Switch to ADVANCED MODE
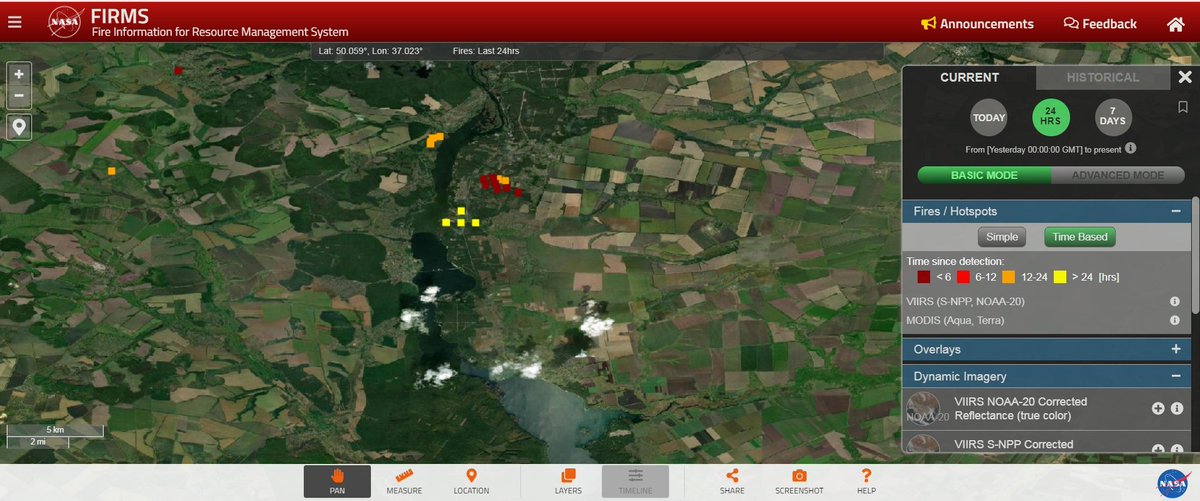The height and width of the screenshot is (501, 1200). click(1117, 175)
